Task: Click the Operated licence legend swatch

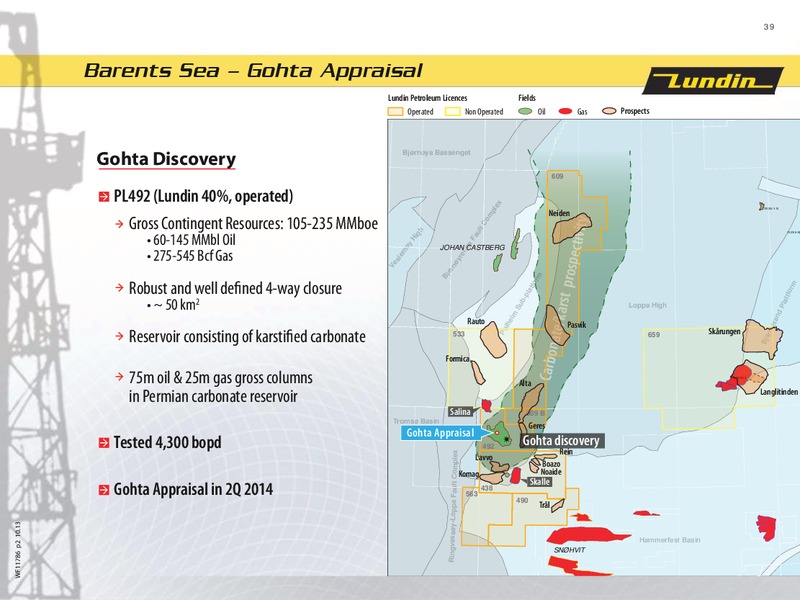Action: [x=395, y=112]
